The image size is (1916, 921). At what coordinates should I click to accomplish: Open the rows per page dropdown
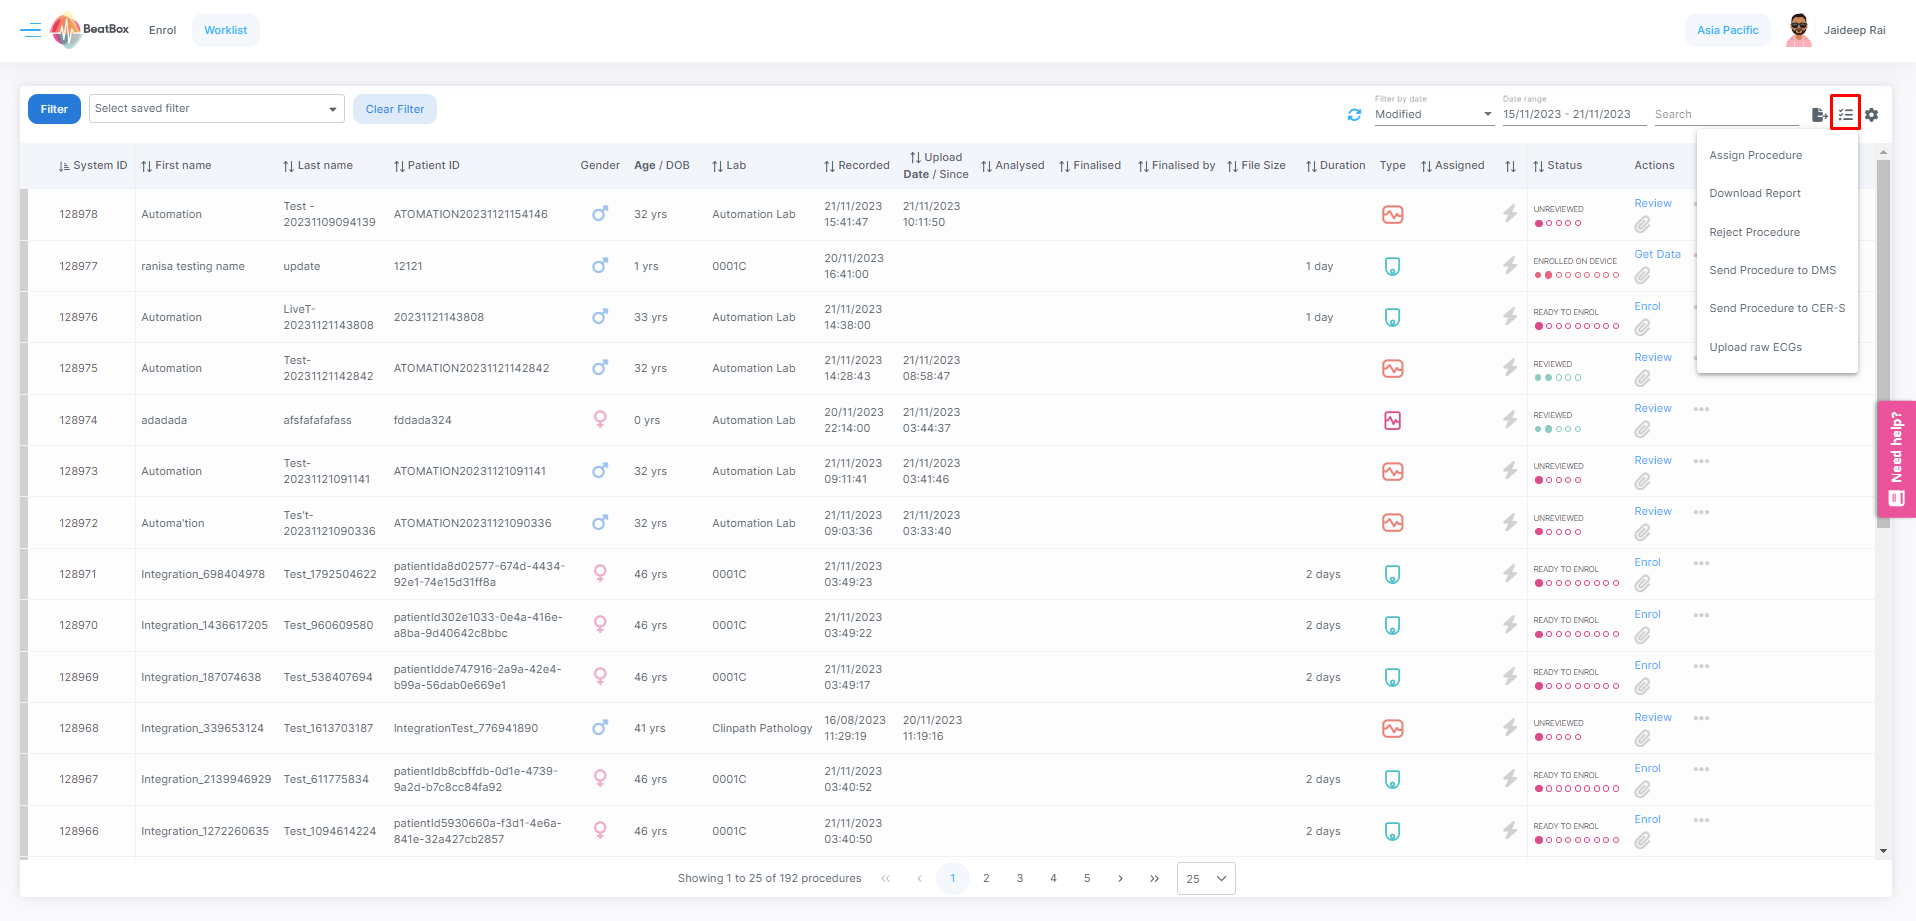coord(1206,879)
